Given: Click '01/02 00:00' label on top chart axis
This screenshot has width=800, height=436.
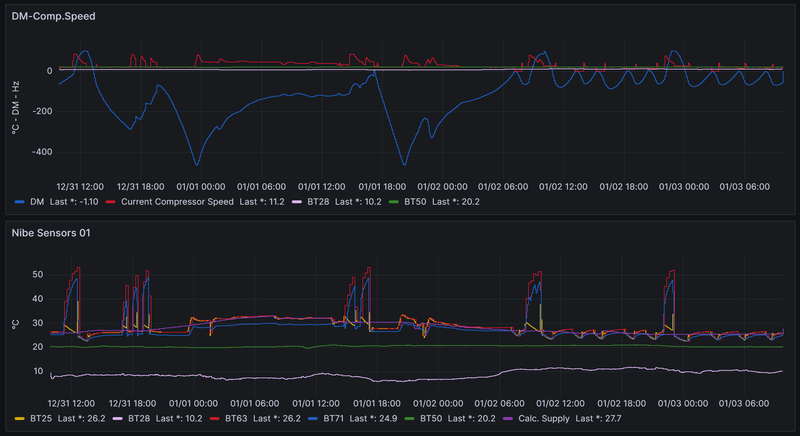Looking at the screenshot, I should (x=442, y=187).
